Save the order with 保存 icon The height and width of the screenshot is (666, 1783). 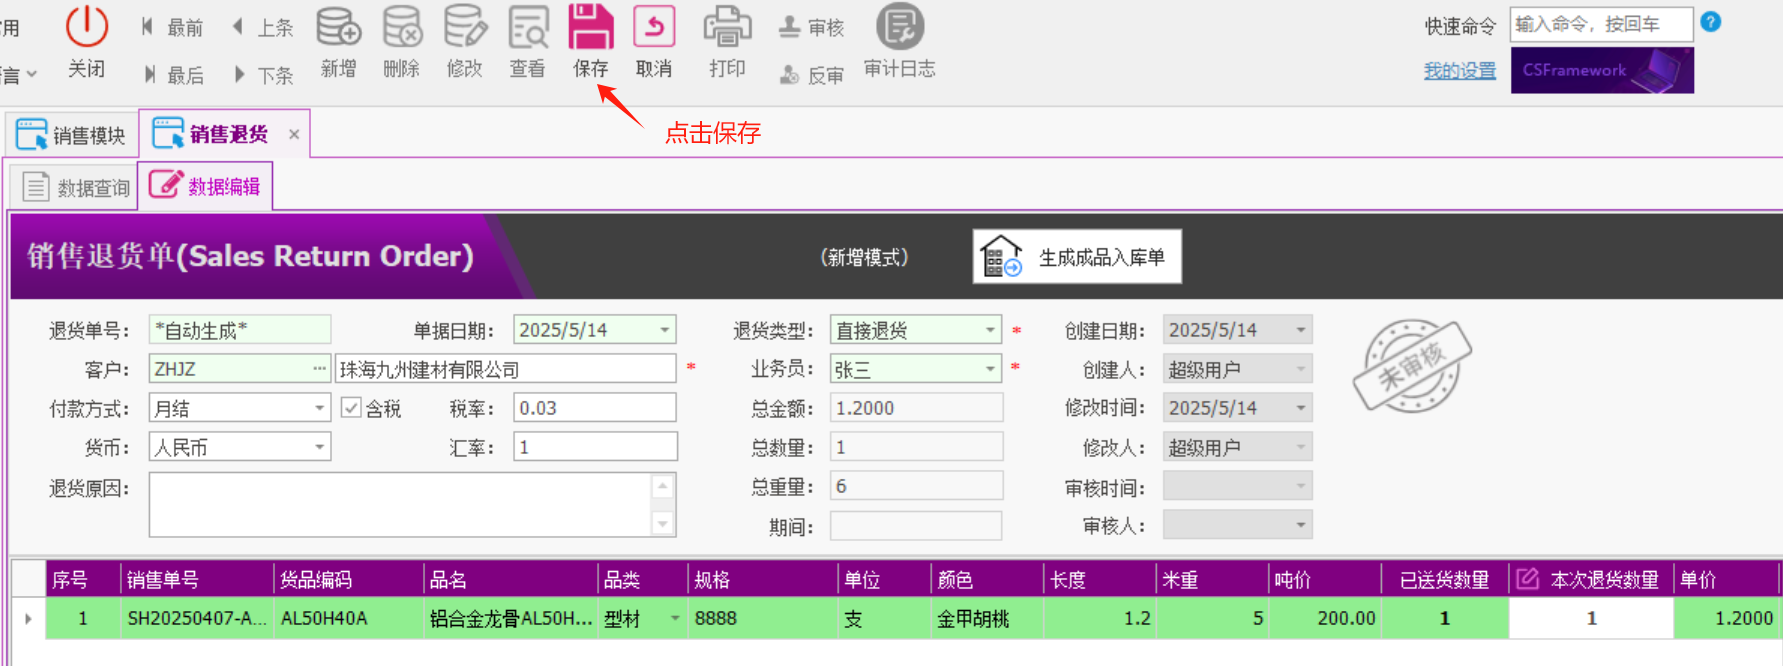(591, 27)
